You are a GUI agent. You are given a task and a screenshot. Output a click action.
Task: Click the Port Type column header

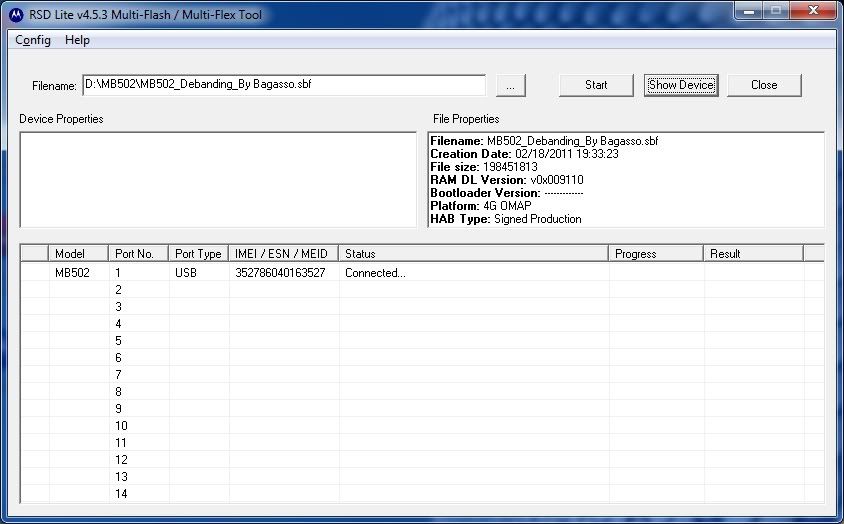tap(199, 254)
